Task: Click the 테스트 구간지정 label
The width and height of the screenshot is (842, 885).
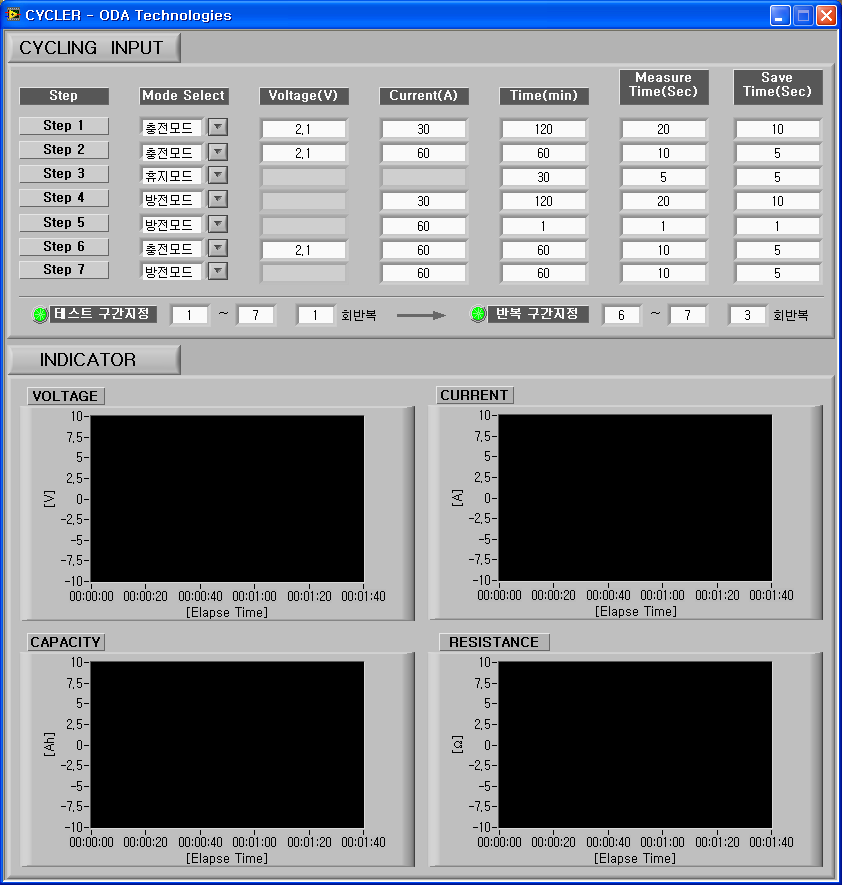Action: point(102,314)
